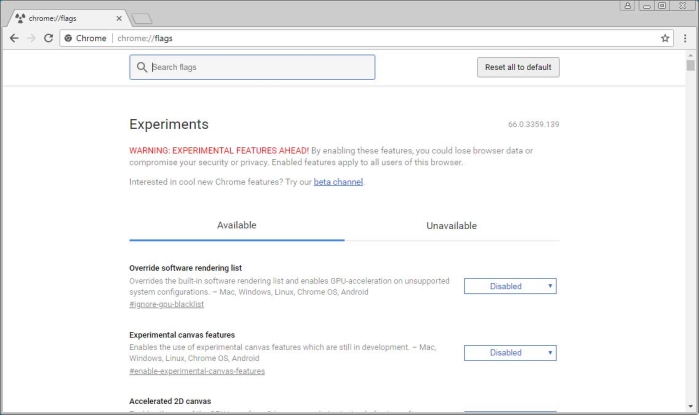This screenshot has width=699, height=415.
Task: Open a new tab with the new tab button
Action: [x=142, y=19]
